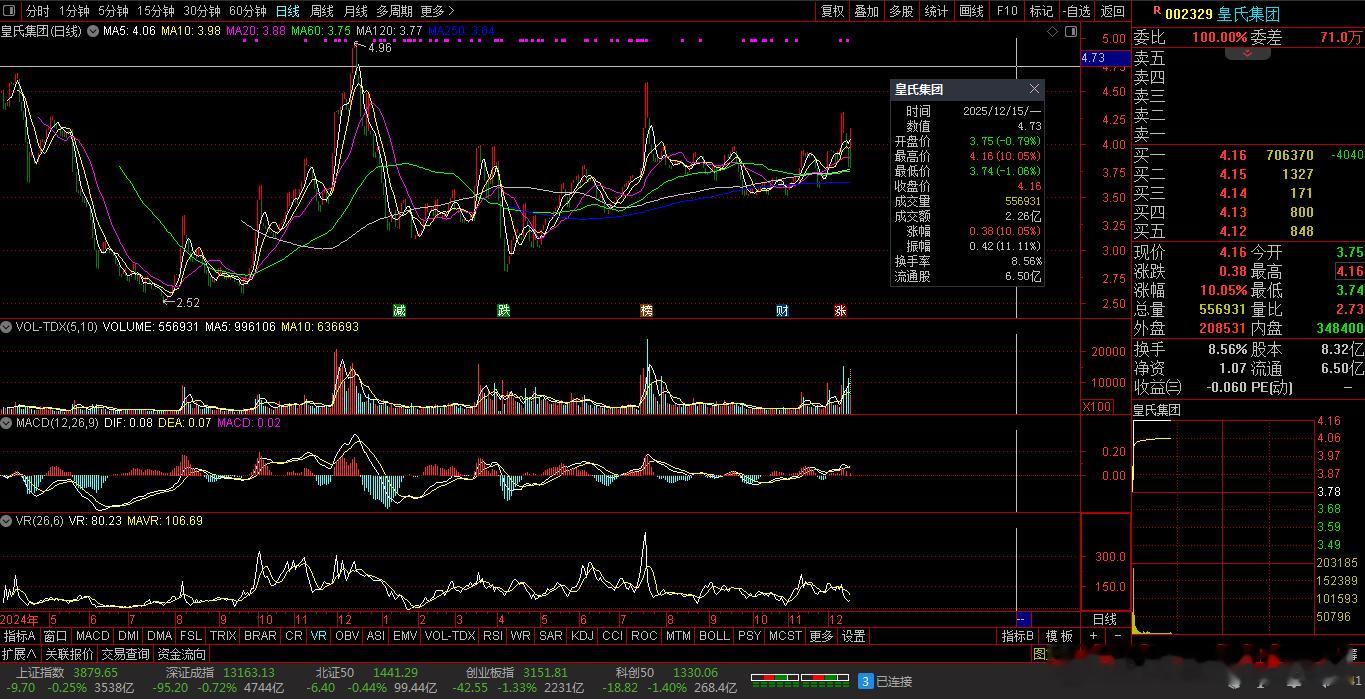Switch to 分时 intraday view
Image resolution: width=1365 pixels, height=699 pixels.
point(37,11)
